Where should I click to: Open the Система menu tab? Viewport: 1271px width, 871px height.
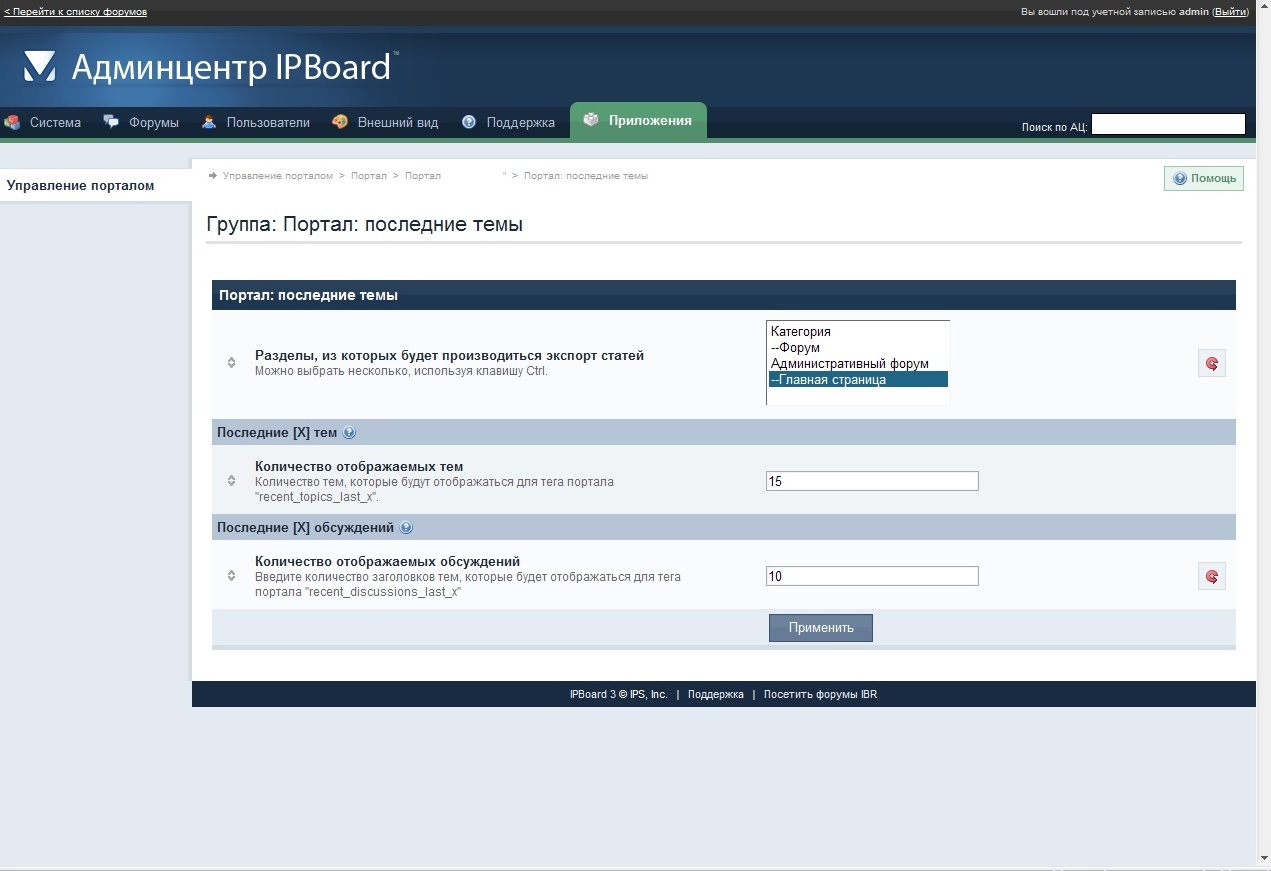point(44,123)
